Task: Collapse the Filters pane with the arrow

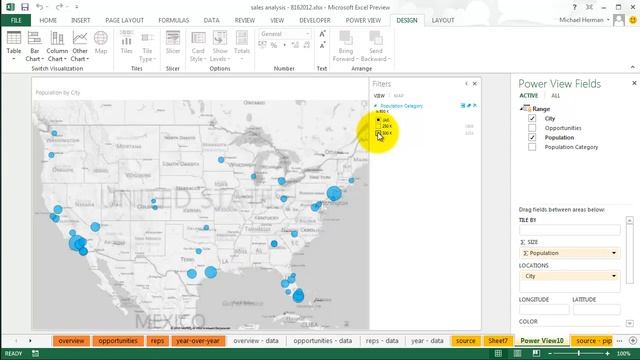Action: 467,84
